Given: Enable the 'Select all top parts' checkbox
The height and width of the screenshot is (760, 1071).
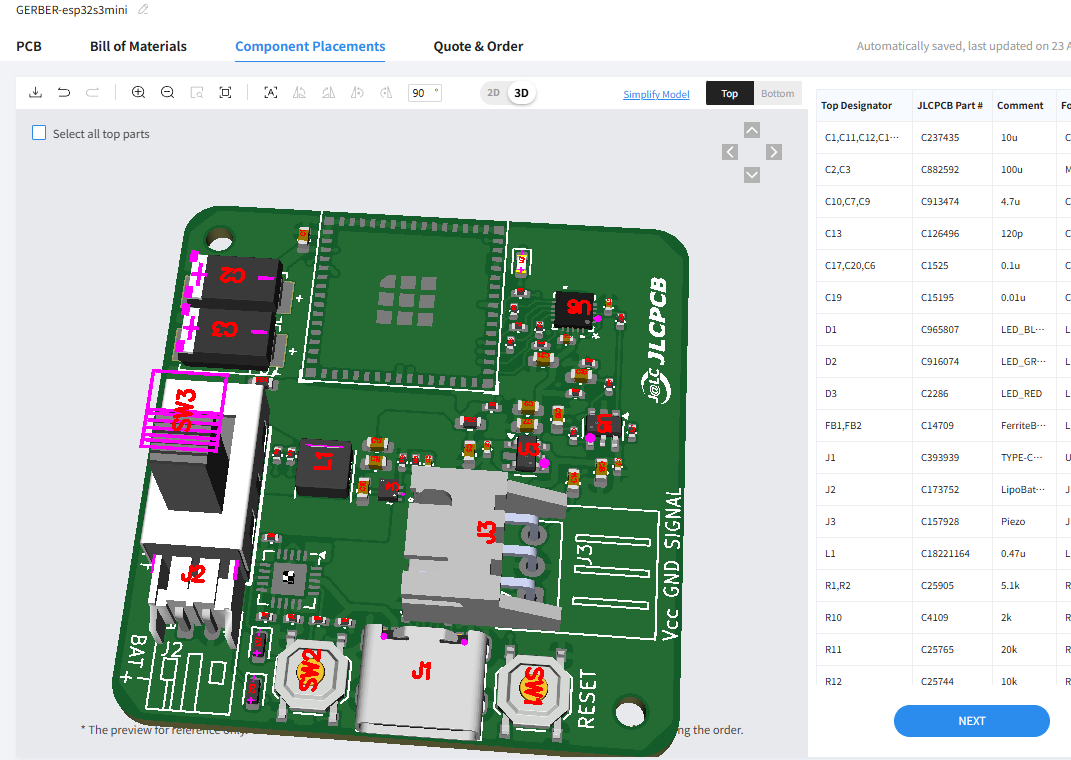Looking at the screenshot, I should pyautogui.click(x=39, y=133).
